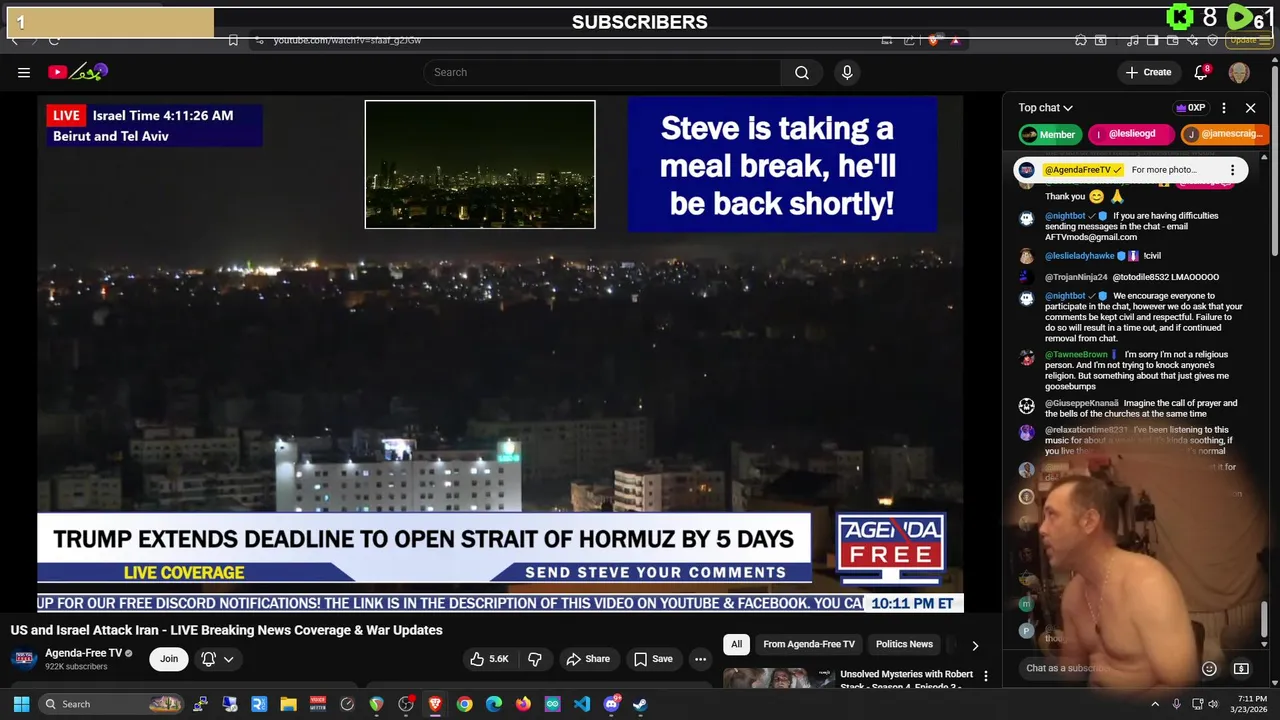Image resolution: width=1280 pixels, height=720 pixels.
Task: Click the Join membership button
Action: [x=169, y=659]
